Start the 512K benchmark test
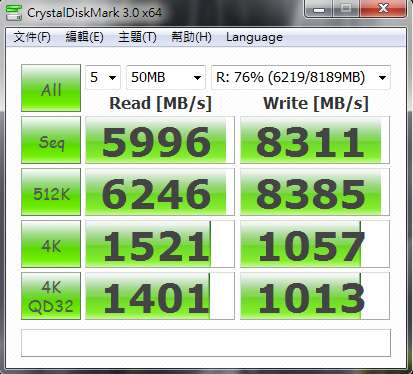 (x=51, y=192)
